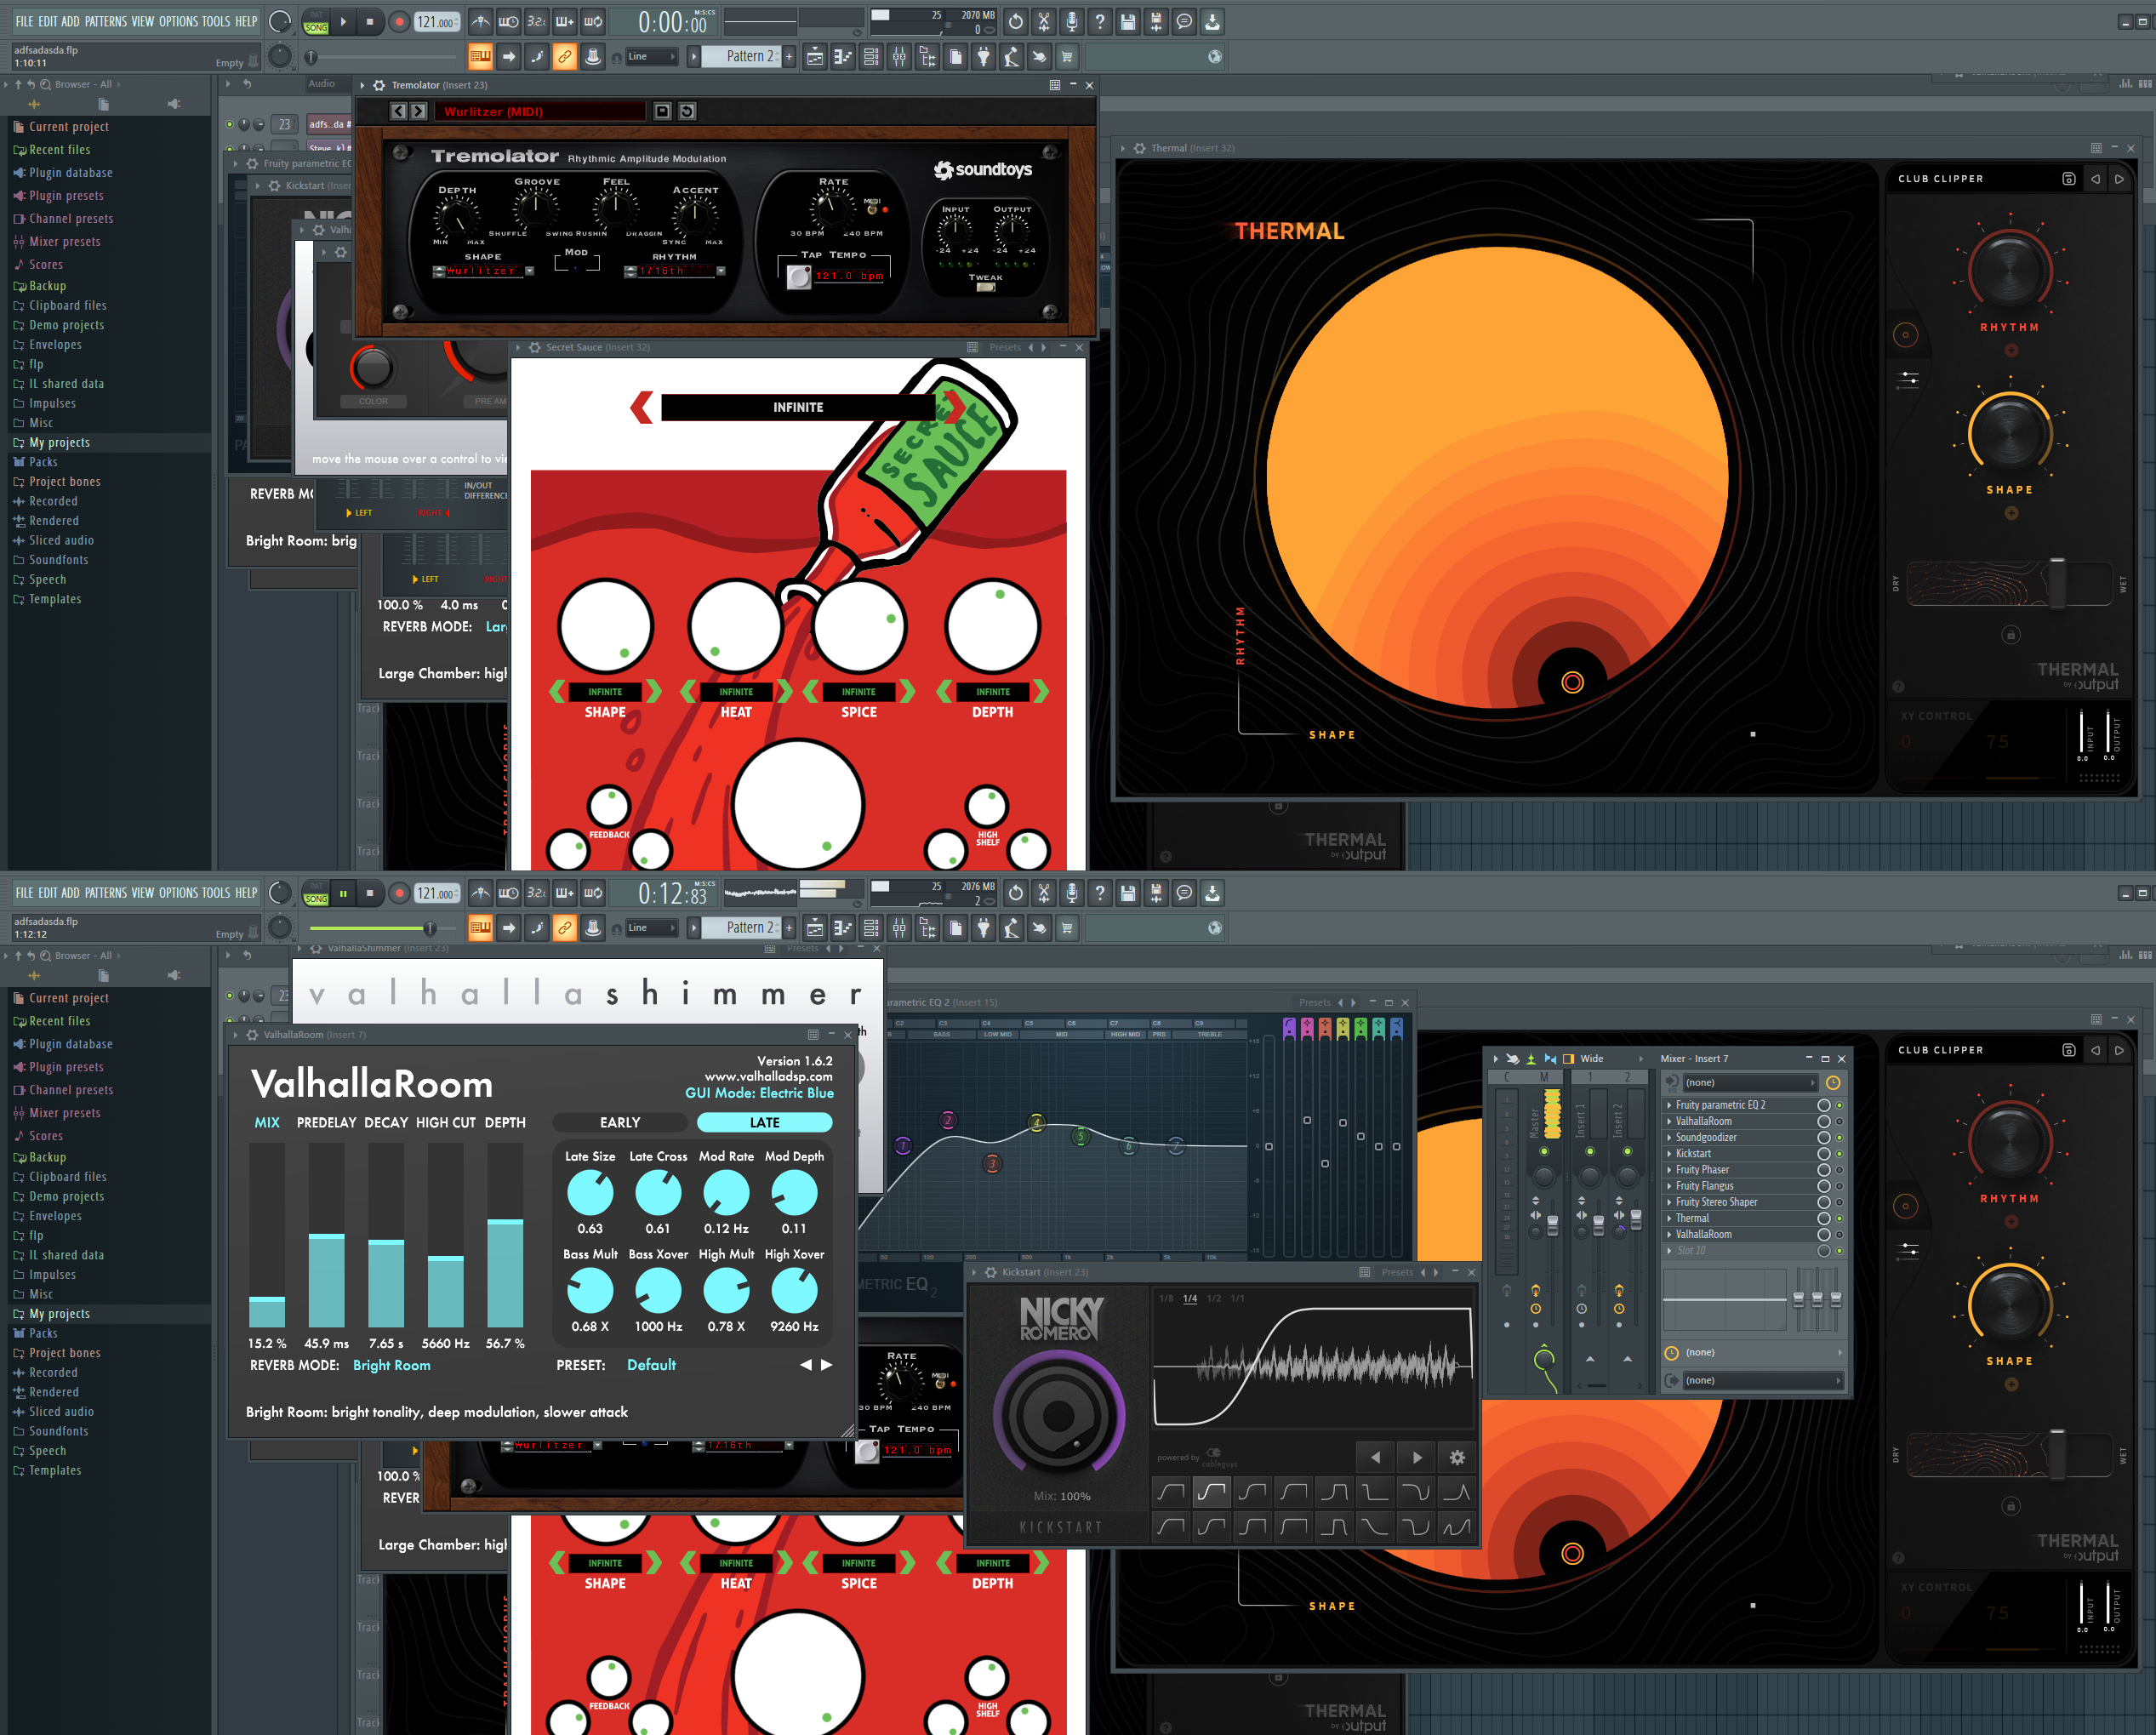This screenshot has width=2156, height=1735.
Task: Open the Fruity Flangus slot options arrow
Action: pyautogui.click(x=1669, y=1186)
